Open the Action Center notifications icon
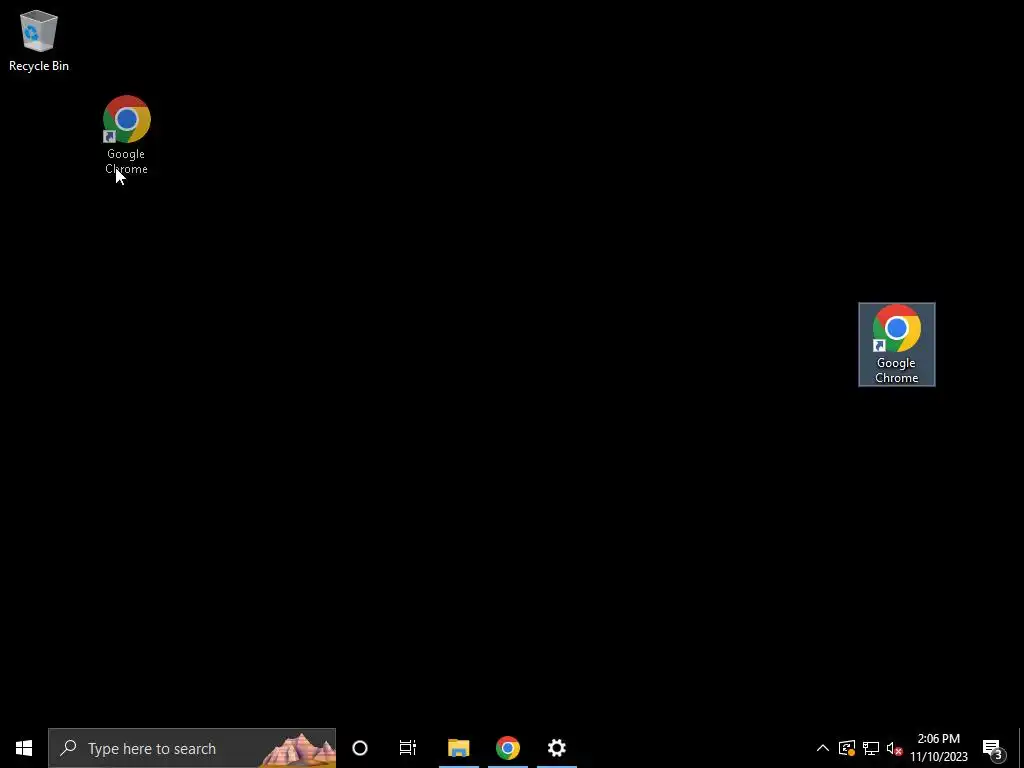The image size is (1024, 768). [993, 748]
